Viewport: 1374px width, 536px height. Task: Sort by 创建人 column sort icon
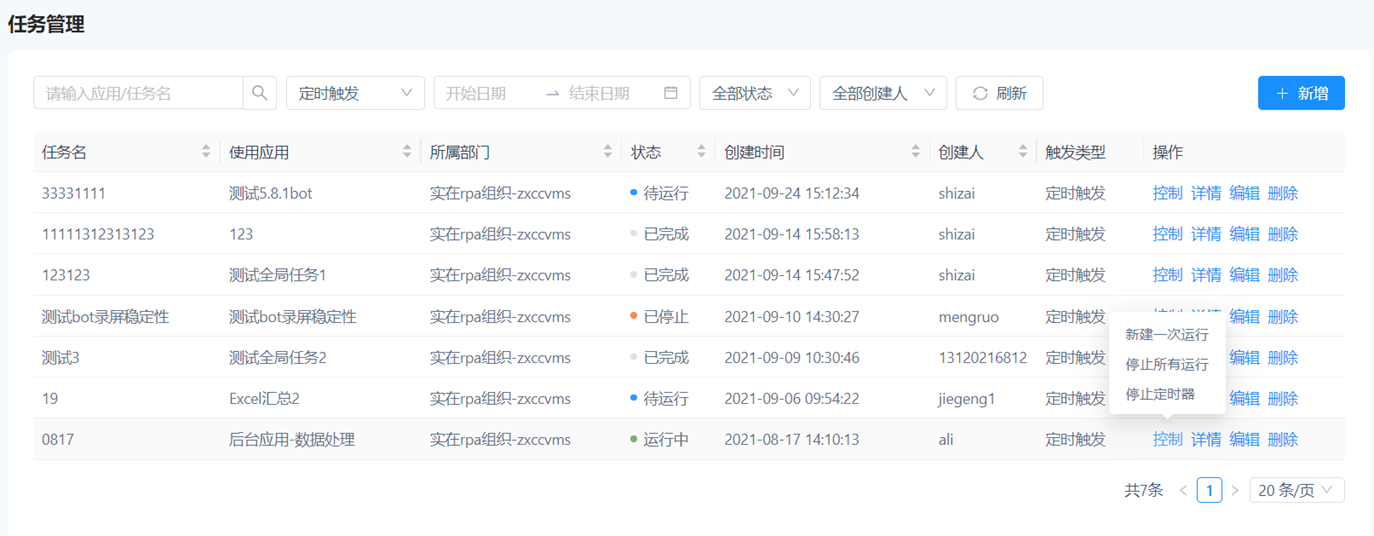[x=1022, y=152]
